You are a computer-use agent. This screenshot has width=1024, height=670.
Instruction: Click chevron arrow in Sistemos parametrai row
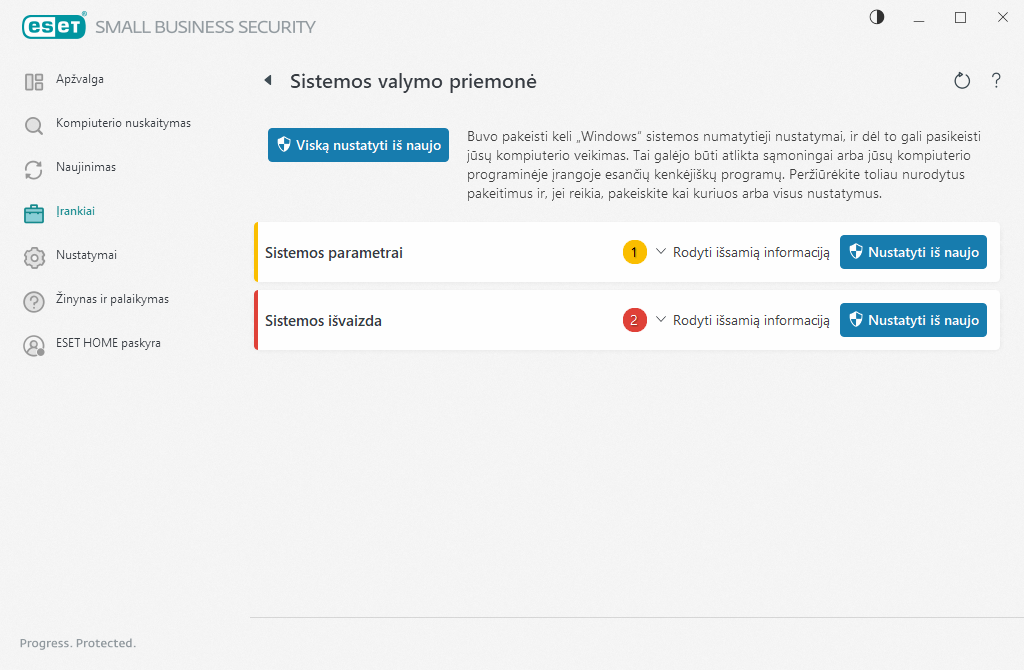tap(661, 252)
